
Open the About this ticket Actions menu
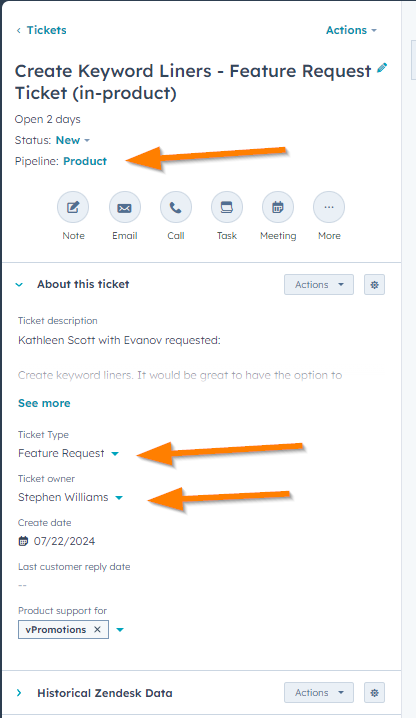[319, 285]
